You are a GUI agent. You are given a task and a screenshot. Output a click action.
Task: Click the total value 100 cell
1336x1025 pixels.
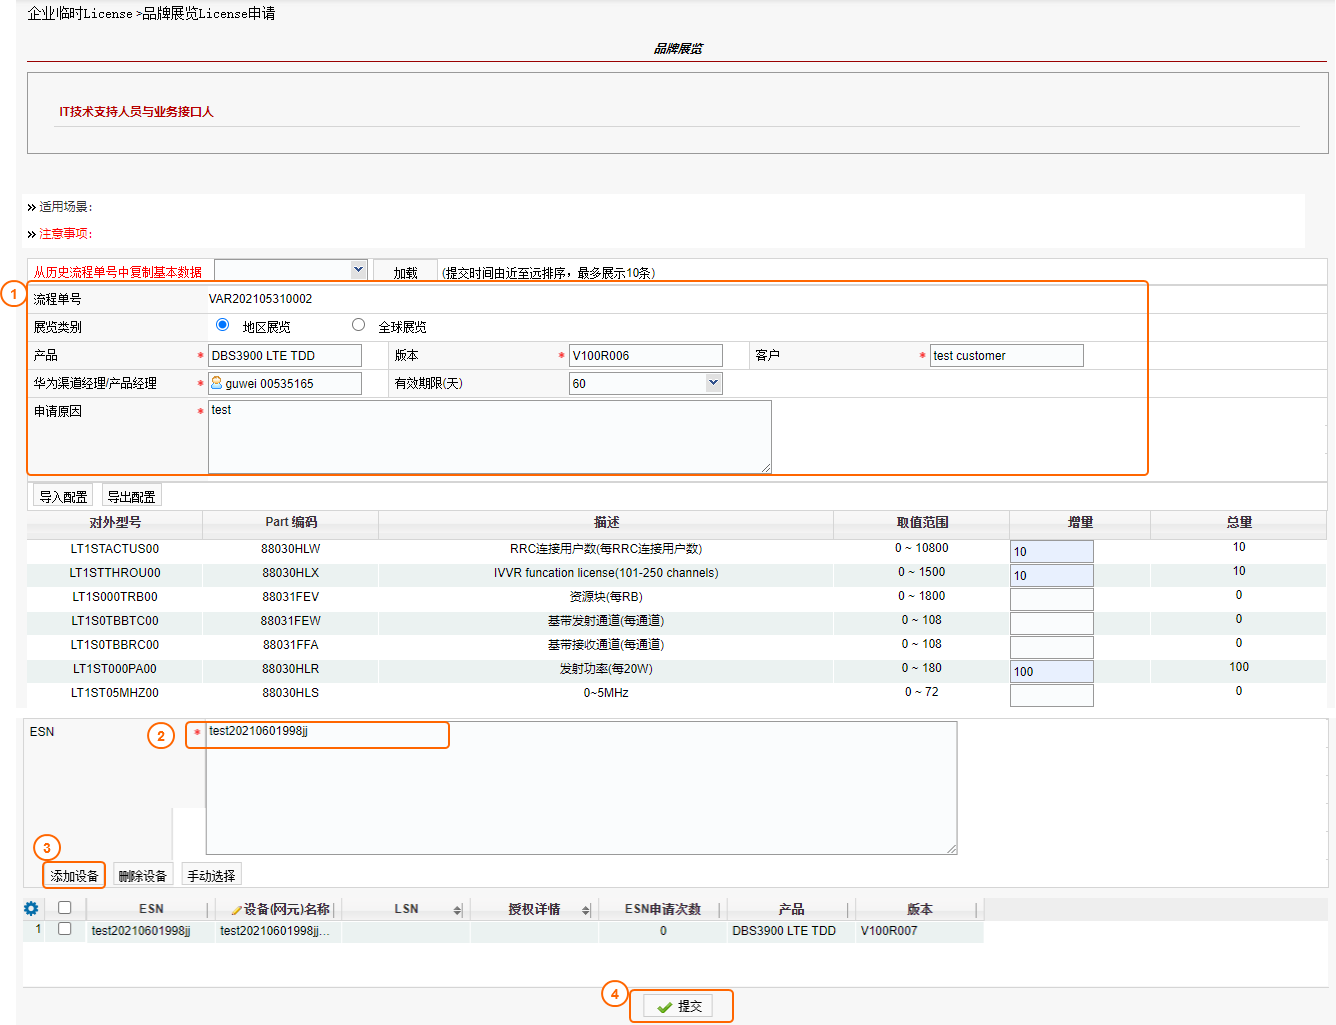coord(1239,667)
